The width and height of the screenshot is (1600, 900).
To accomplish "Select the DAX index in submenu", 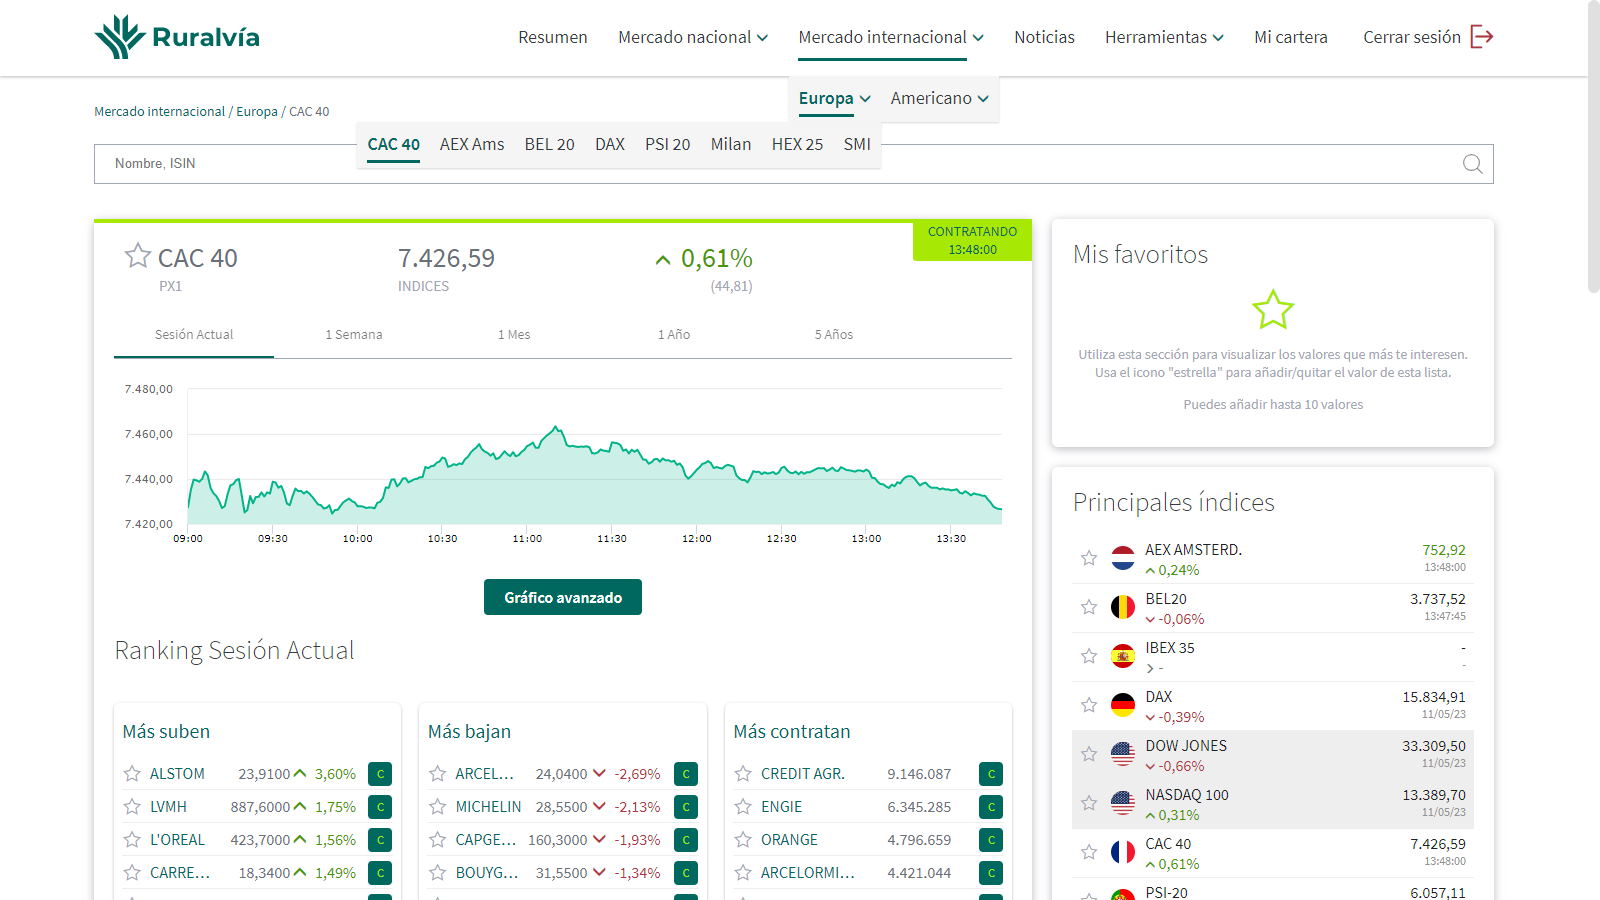I will 609,144.
